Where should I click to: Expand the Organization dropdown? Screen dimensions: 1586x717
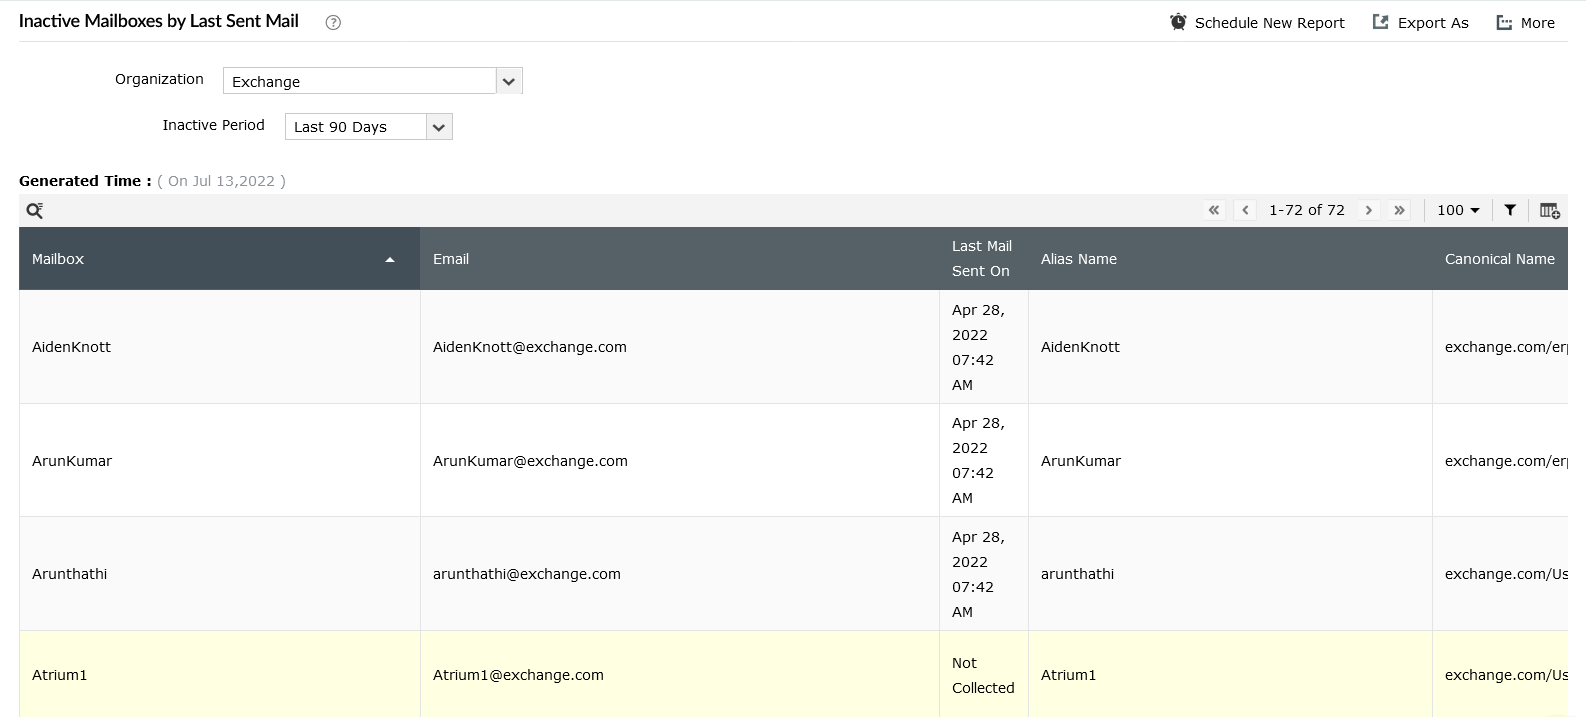click(x=509, y=81)
